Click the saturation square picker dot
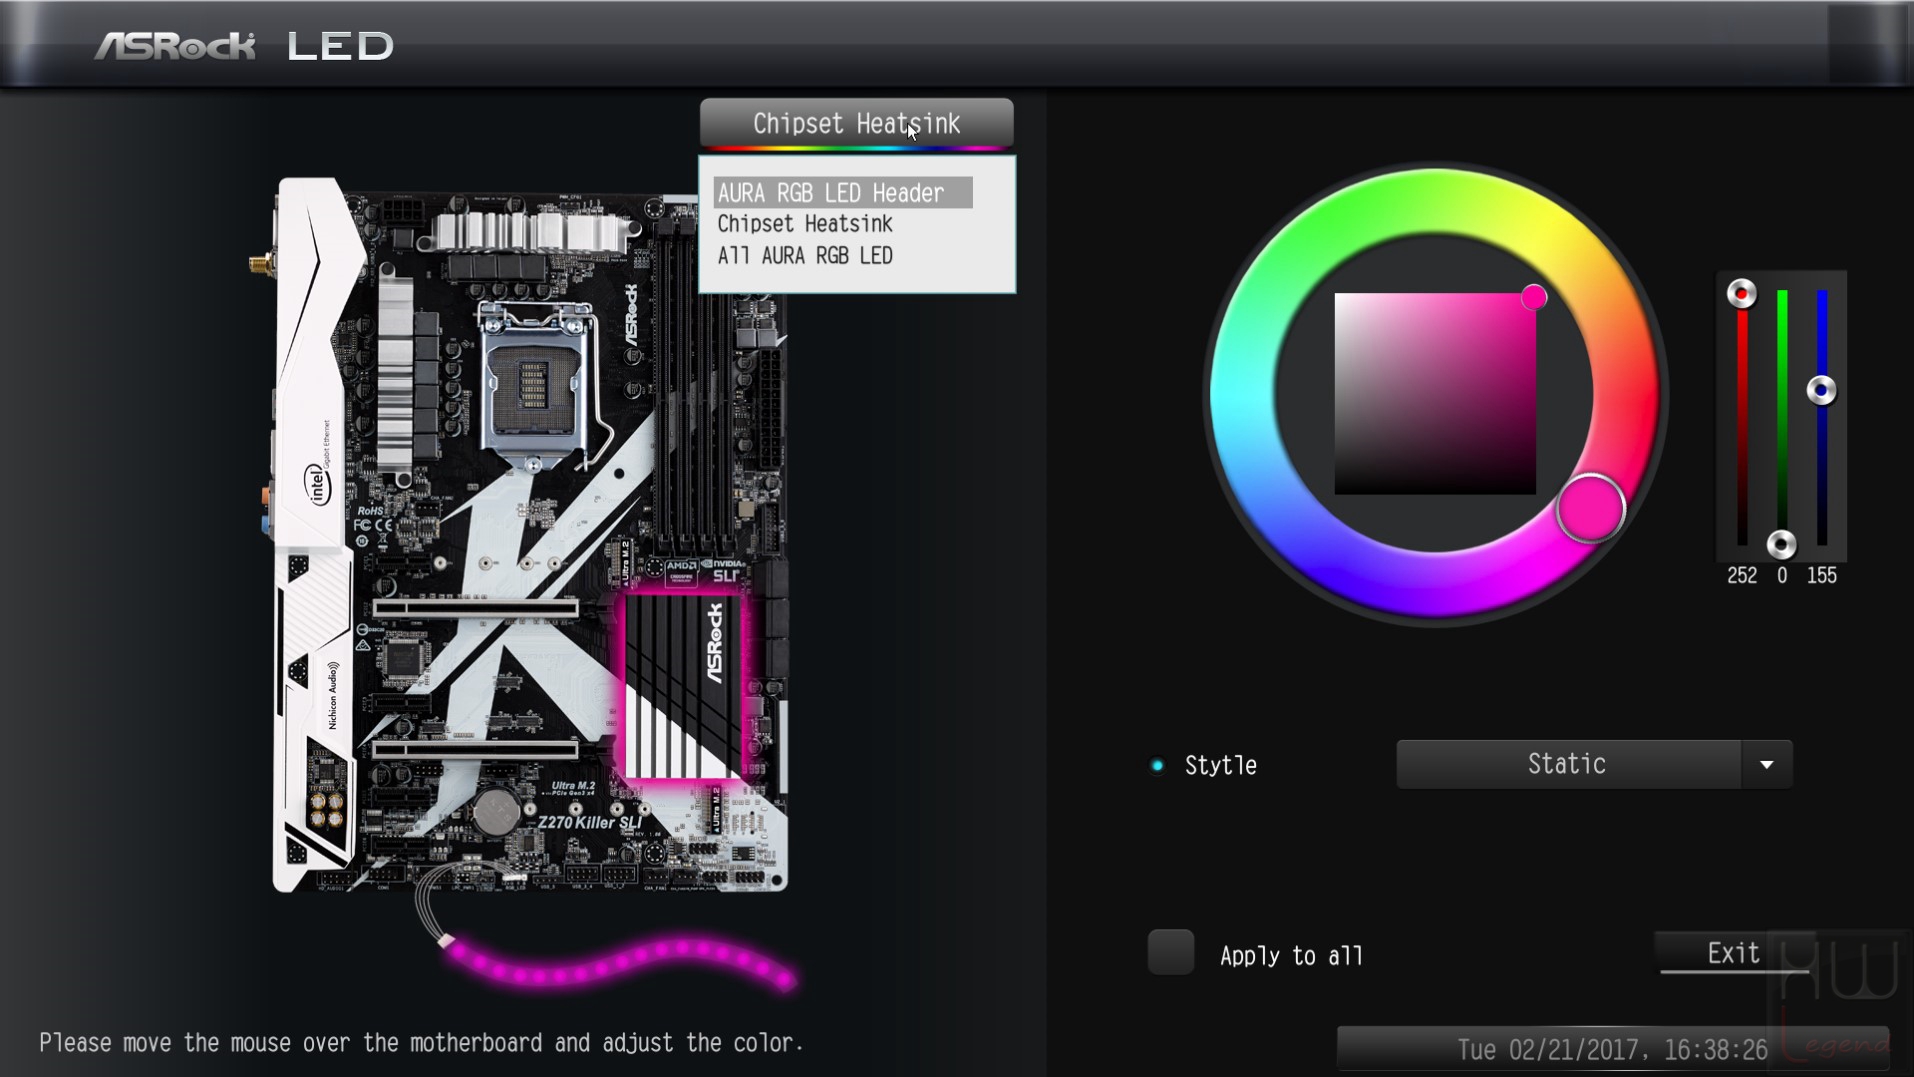Viewport: 1914px width, 1077px height. click(x=1534, y=297)
